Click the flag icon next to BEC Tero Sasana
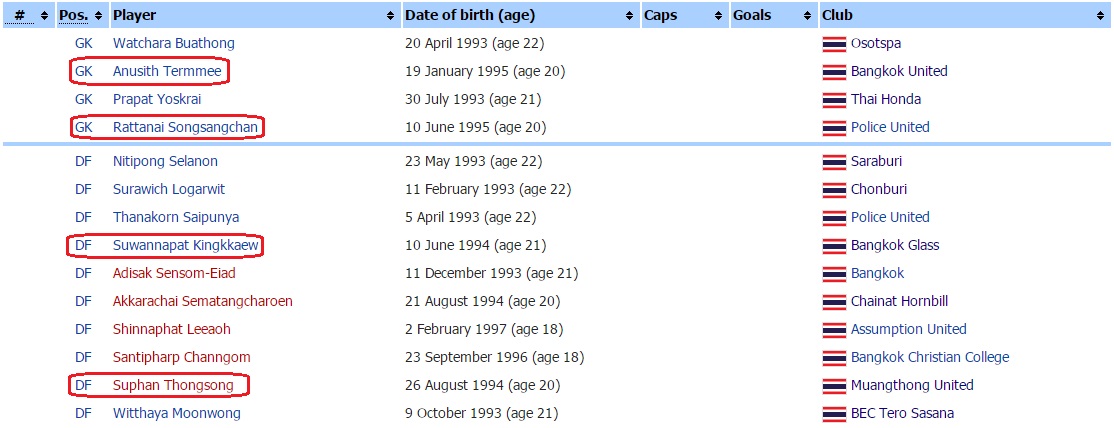Image resolution: width=1114 pixels, height=428 pixels. pyautogui.click(x=834, y=414)
